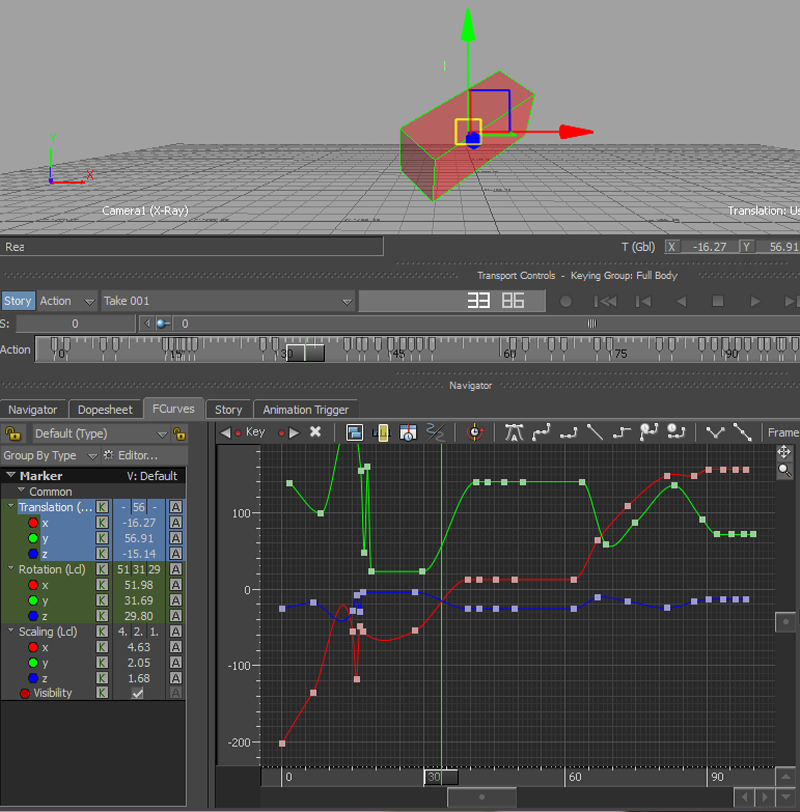Click the time-independent spline tangent icon
Image resolution: width=800 pixels, height=812 pixels.
point(649,432)
